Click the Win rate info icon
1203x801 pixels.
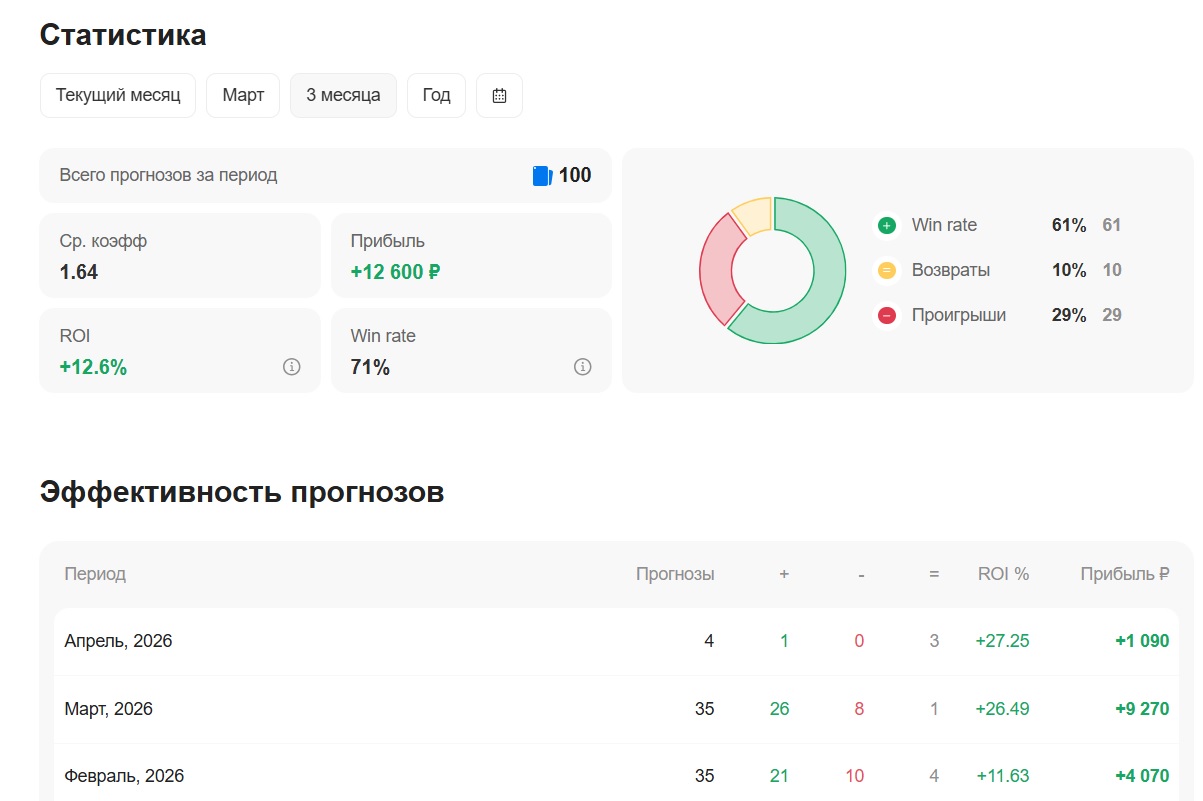coord(582,367)
